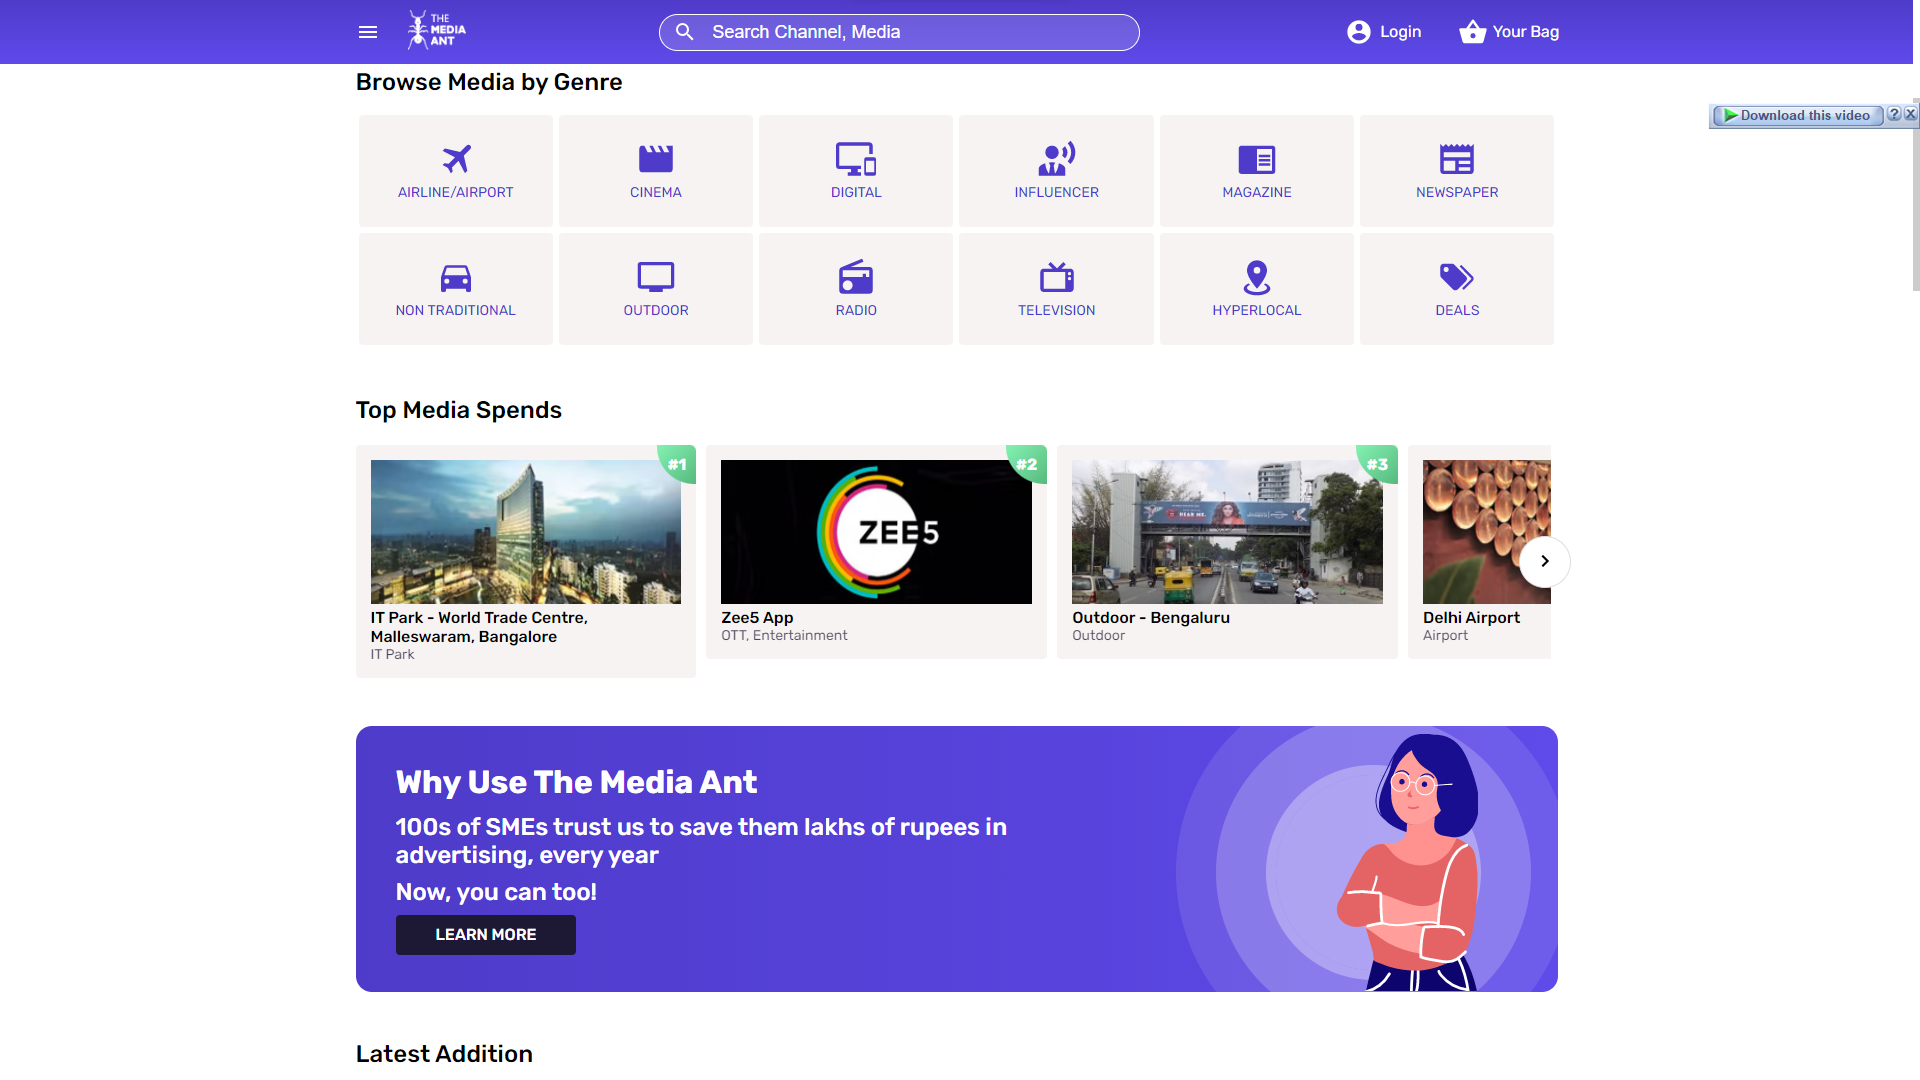Select the Non Traditional car icon
1920x1080 pixels.
456,277
